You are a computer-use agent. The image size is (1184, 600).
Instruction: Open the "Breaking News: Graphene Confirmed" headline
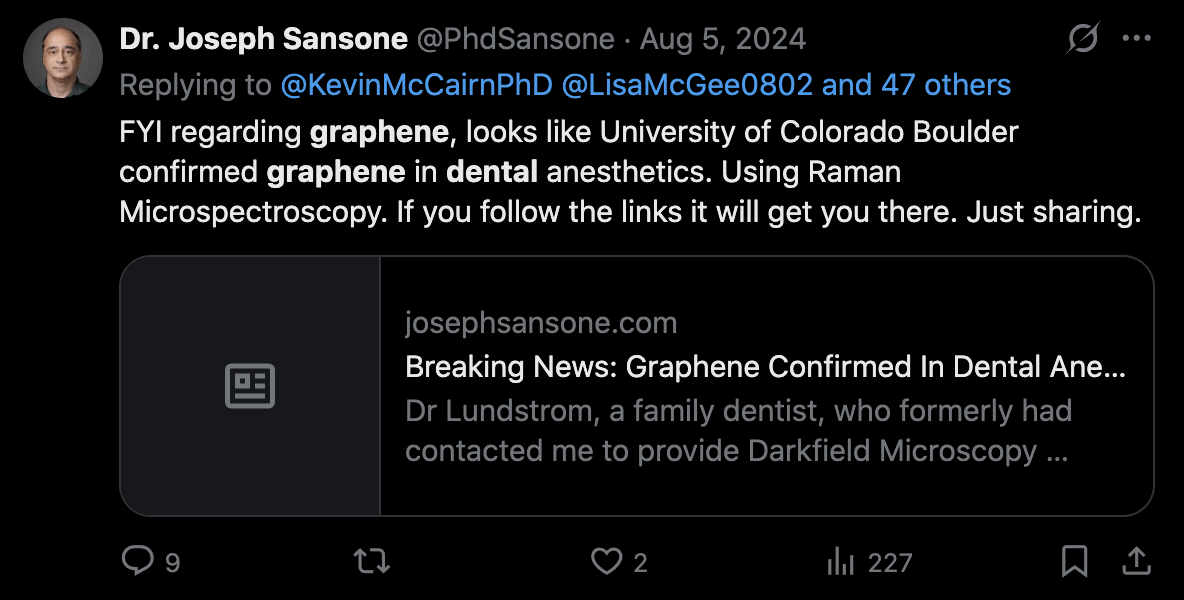(x=765, y=367)
